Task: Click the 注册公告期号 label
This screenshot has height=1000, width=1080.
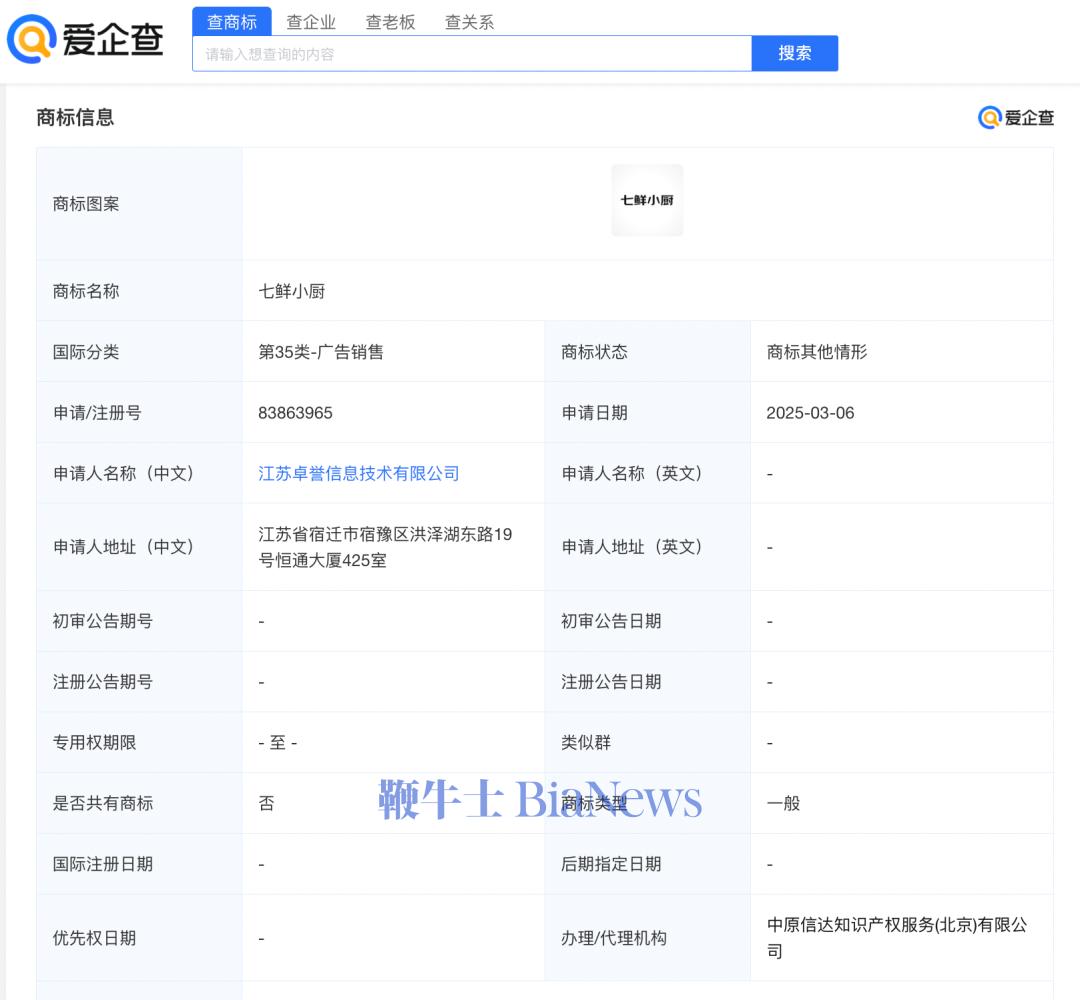Action: coord(103,682)
